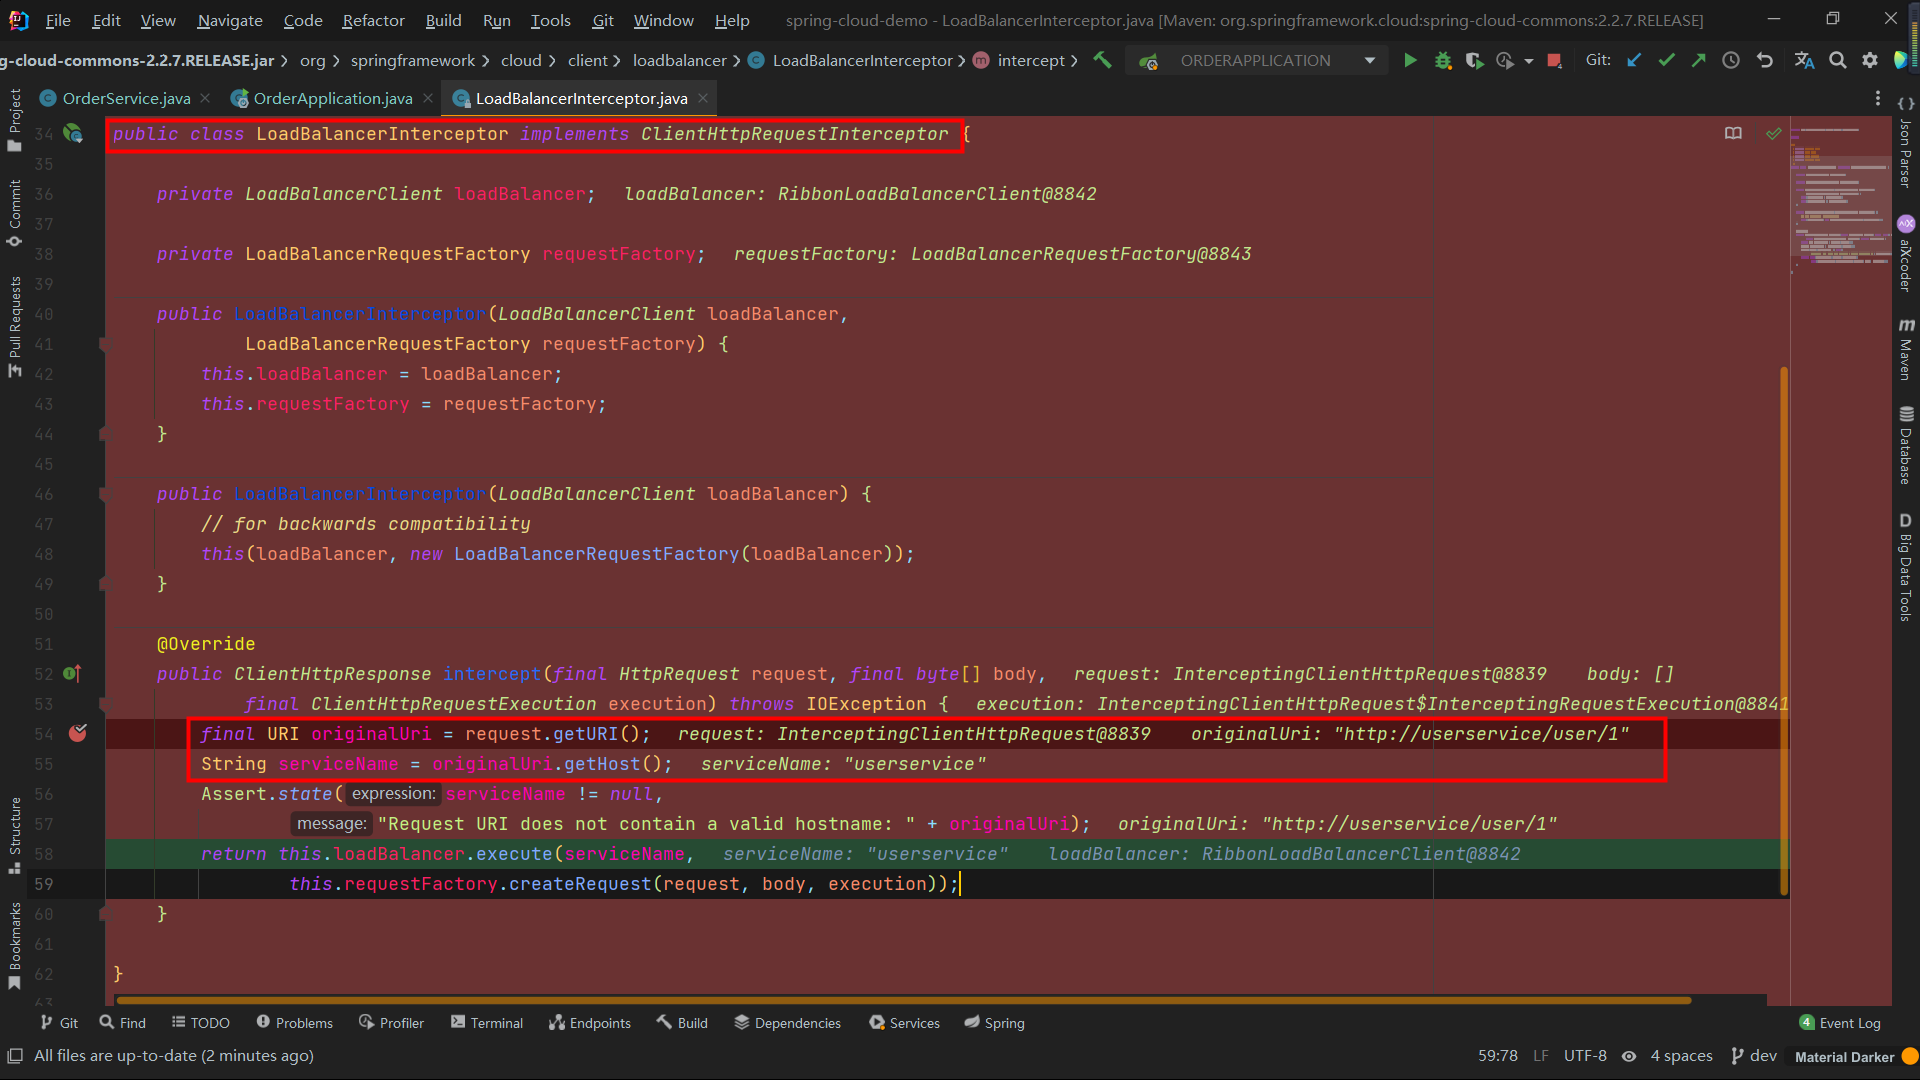Viewport: 1920px width, 1080px height.
Task: Open the Refactor menu
Action: click(x=373, y=20)
